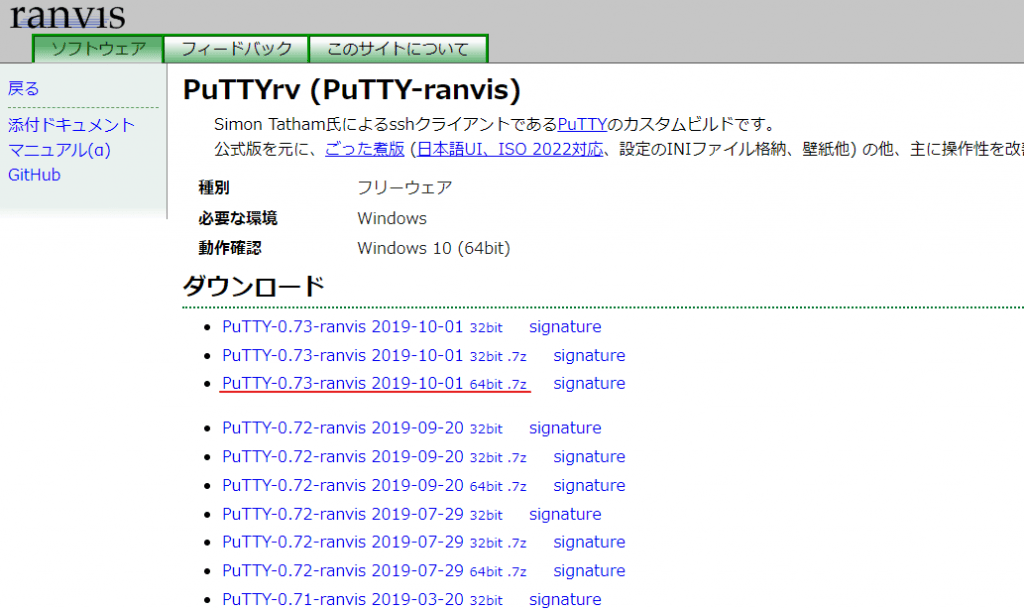Open signature for 0.72 2019-07-29 32bit .7z
The width and height of the screenshot is (1024, 609).
(589, 542)
